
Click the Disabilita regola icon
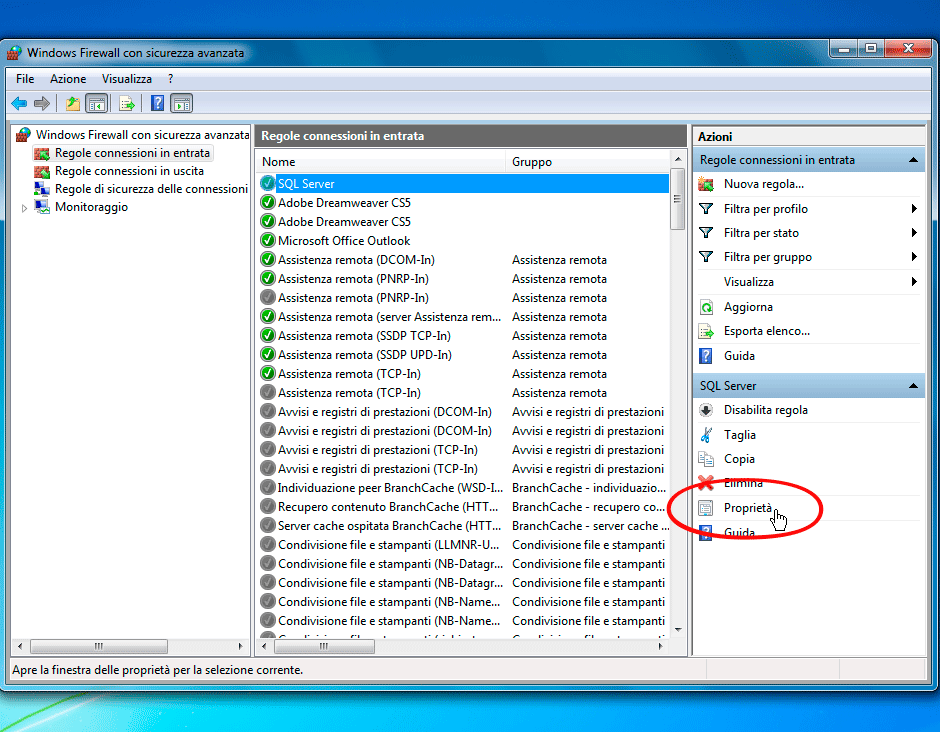(x=706, y=410)
